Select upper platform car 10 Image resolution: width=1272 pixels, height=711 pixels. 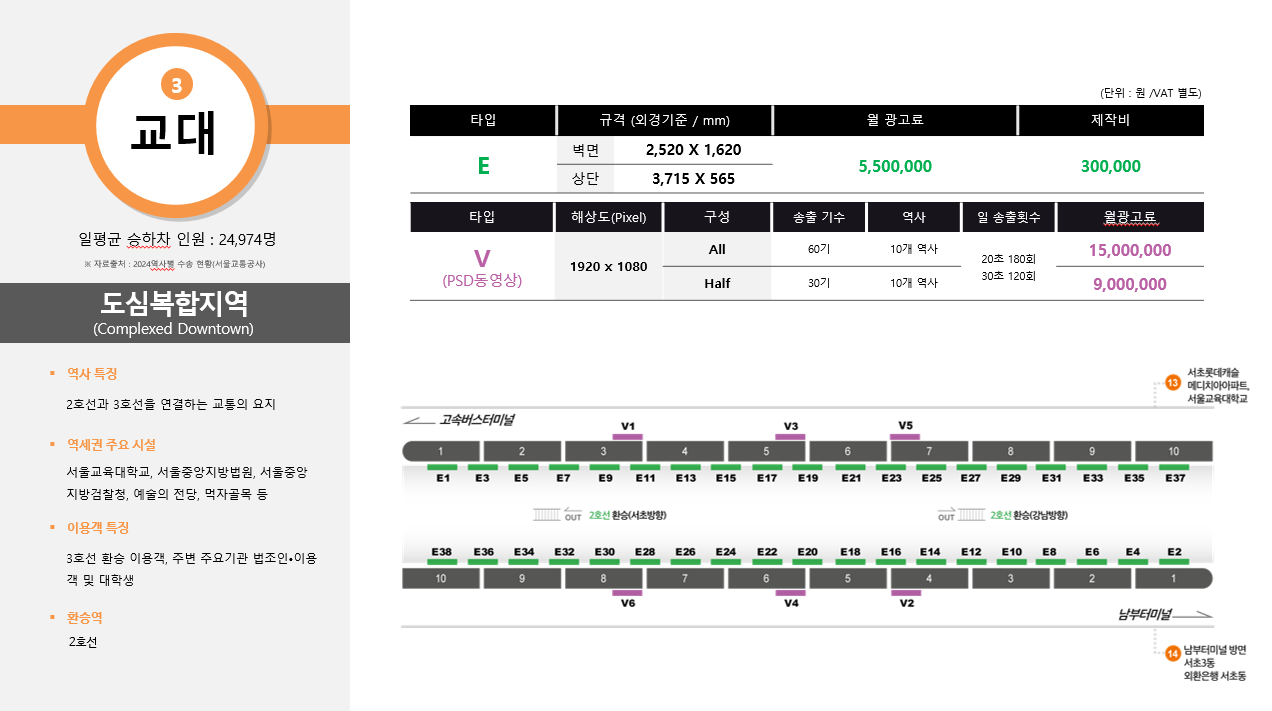pos(1174,451)
